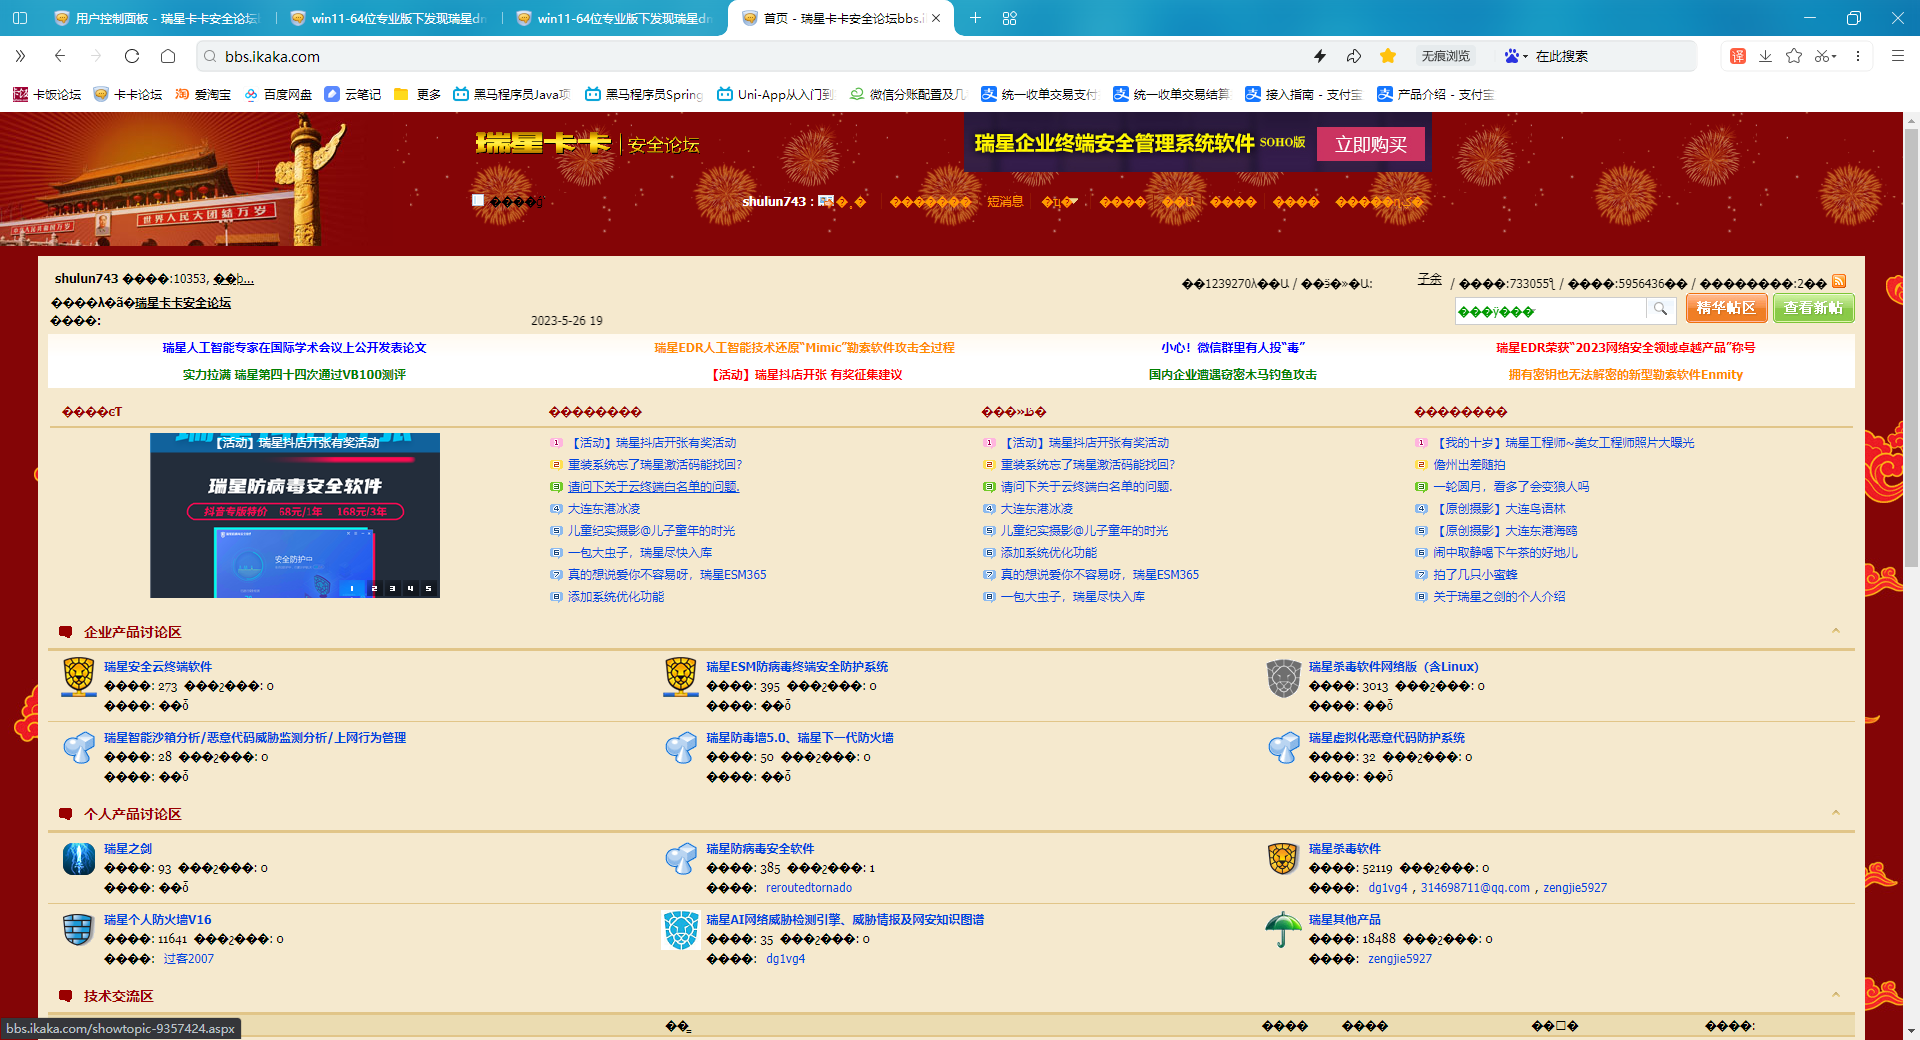Viewport: 1920px width, 1040px height.
Task: Open the 短消息 menu item
Action: click(1005, 201)
